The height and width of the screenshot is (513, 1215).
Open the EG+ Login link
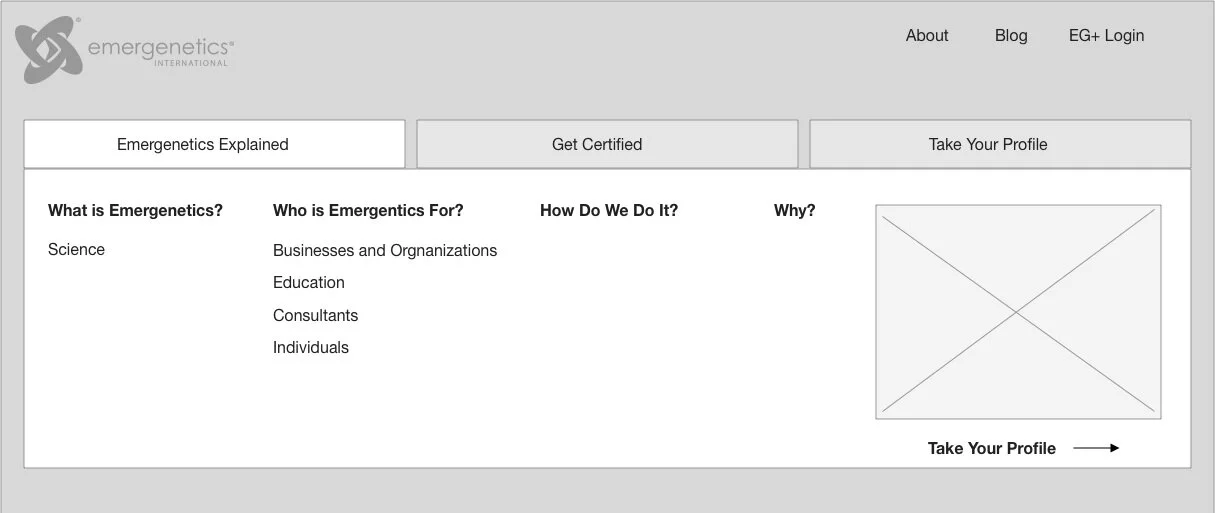click(1106, 36)
